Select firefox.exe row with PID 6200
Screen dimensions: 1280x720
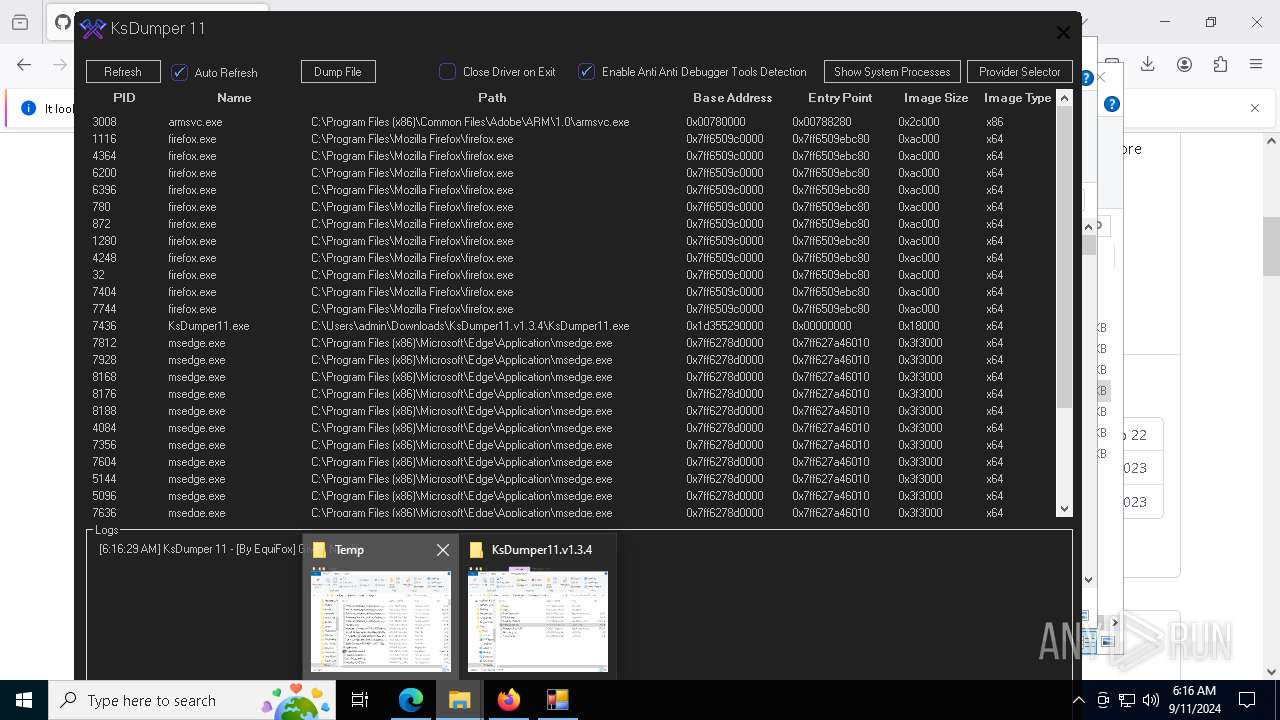pos(570,173)
